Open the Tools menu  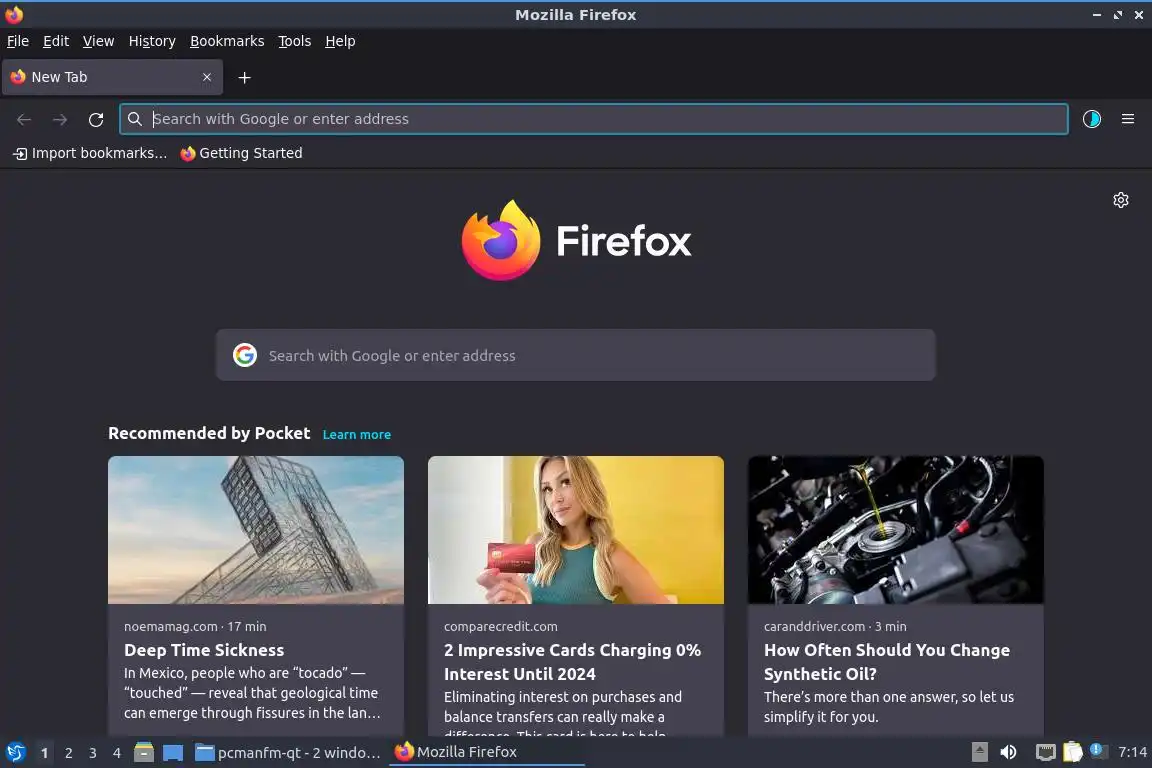[295, 41]
